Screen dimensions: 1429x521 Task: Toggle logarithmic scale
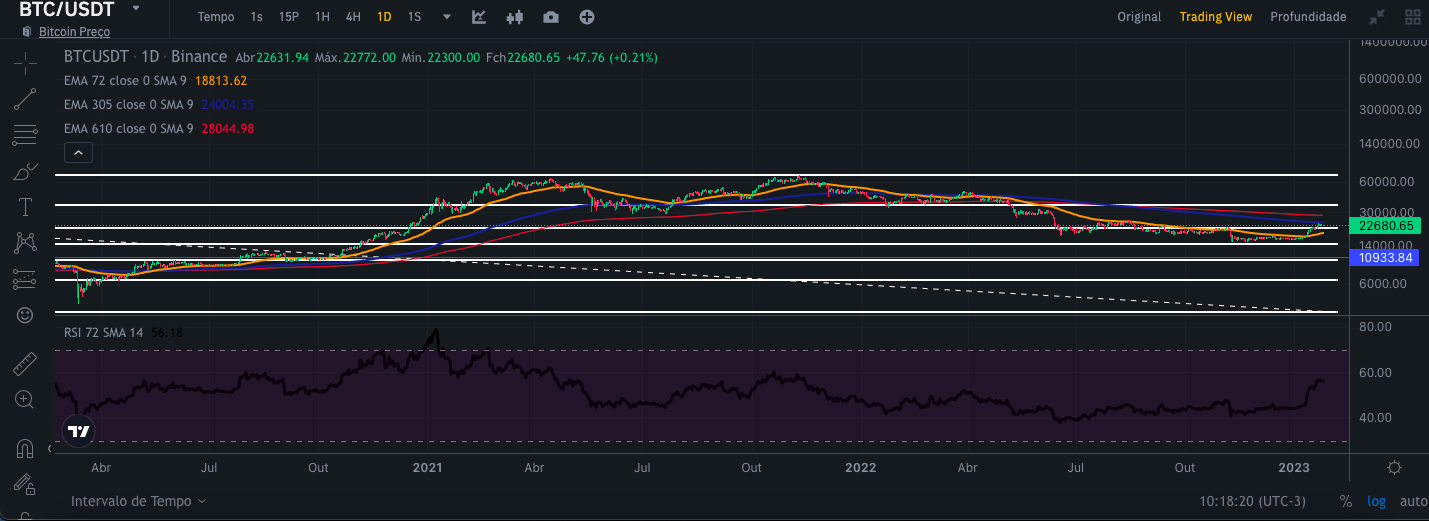click(x=1377, y=501)
